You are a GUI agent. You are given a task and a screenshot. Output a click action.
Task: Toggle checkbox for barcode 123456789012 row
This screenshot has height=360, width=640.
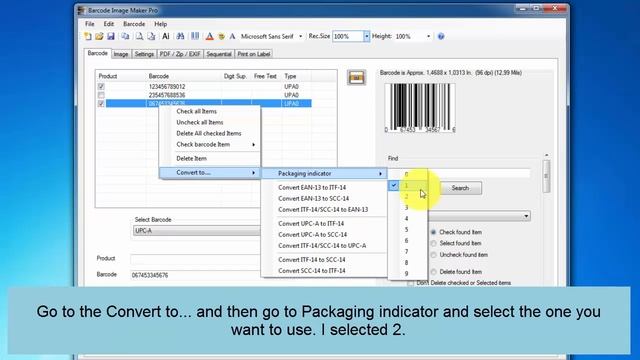coord(101,87)
